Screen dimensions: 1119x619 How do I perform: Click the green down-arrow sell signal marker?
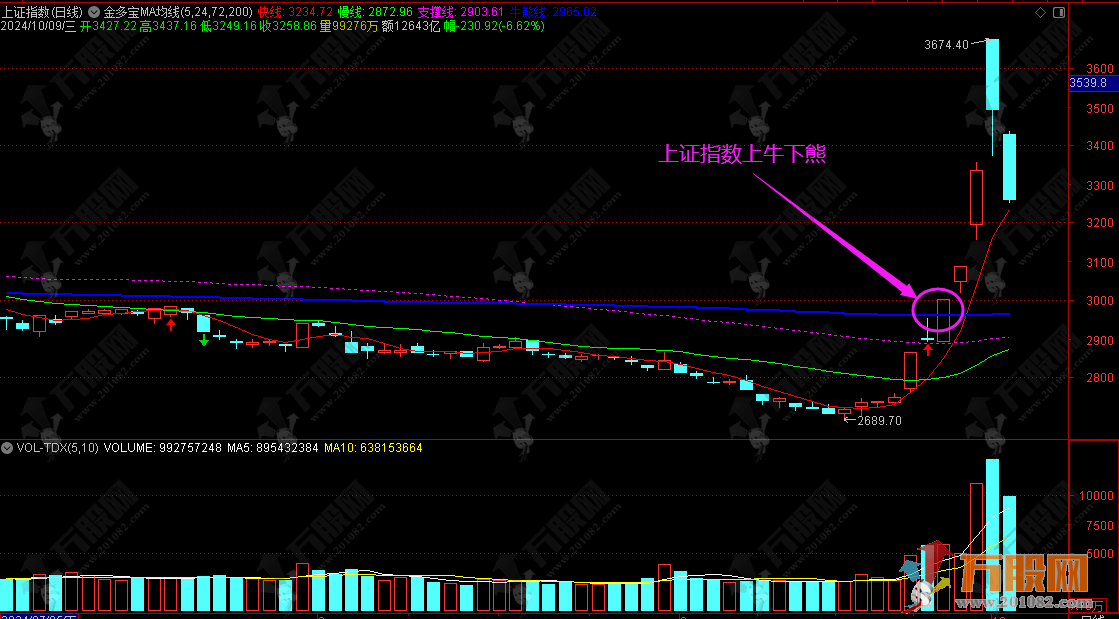pos(203,341)
